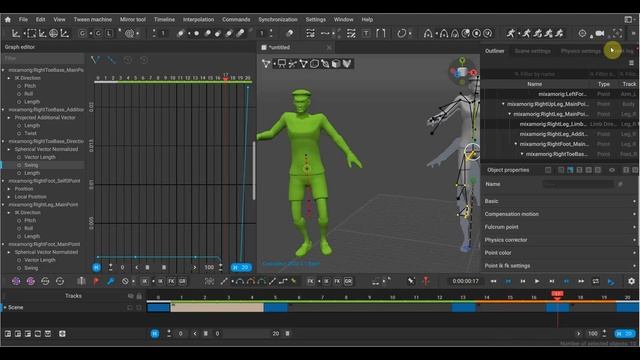Image resolution: width=640 pixels, height=360 pixels.
Task: Open the File menu
Action: pyautogui.click(x=23, y=19)
